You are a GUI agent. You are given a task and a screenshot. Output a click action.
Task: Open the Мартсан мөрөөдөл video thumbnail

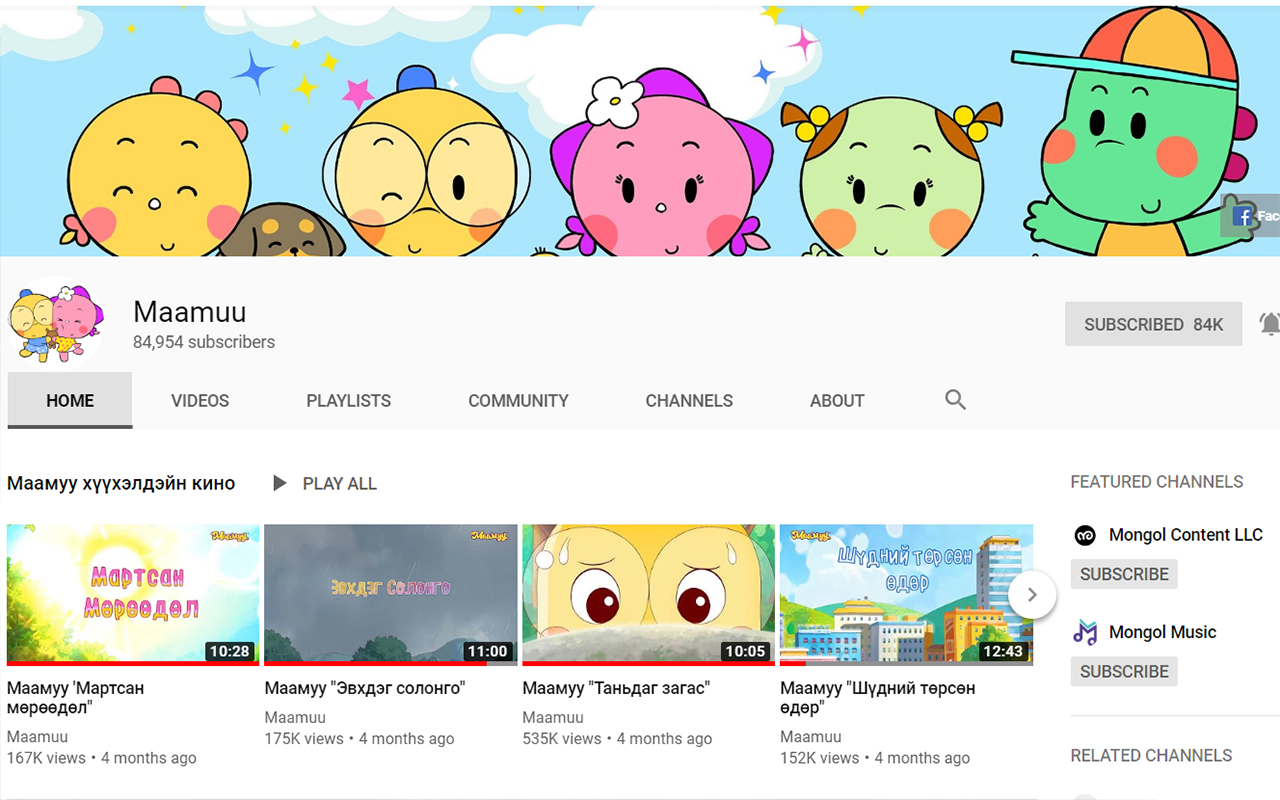coord(133,595)
